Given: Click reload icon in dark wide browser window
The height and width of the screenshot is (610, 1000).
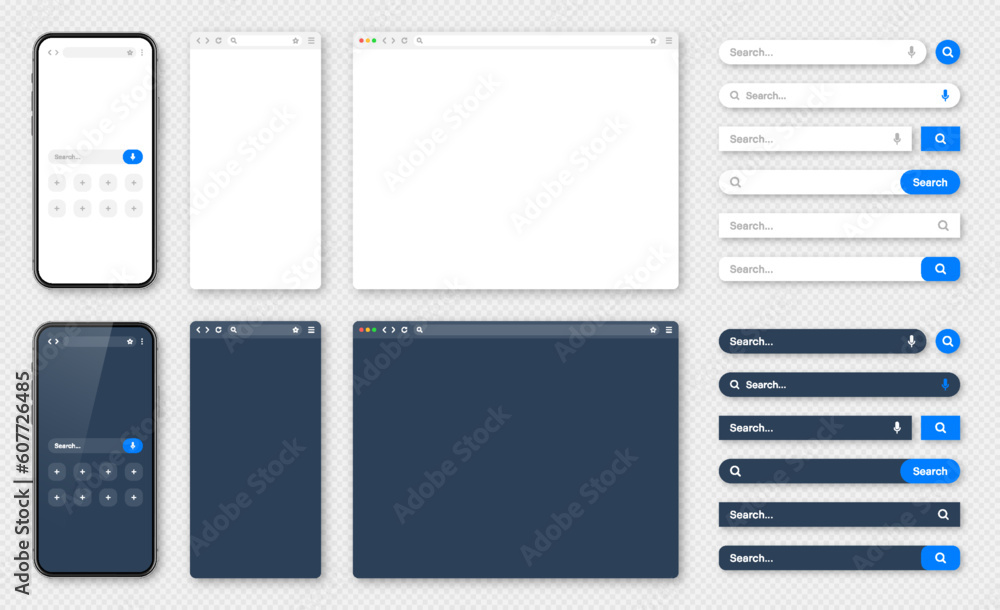Looking at the screenshot, I should tap(404, 330).
